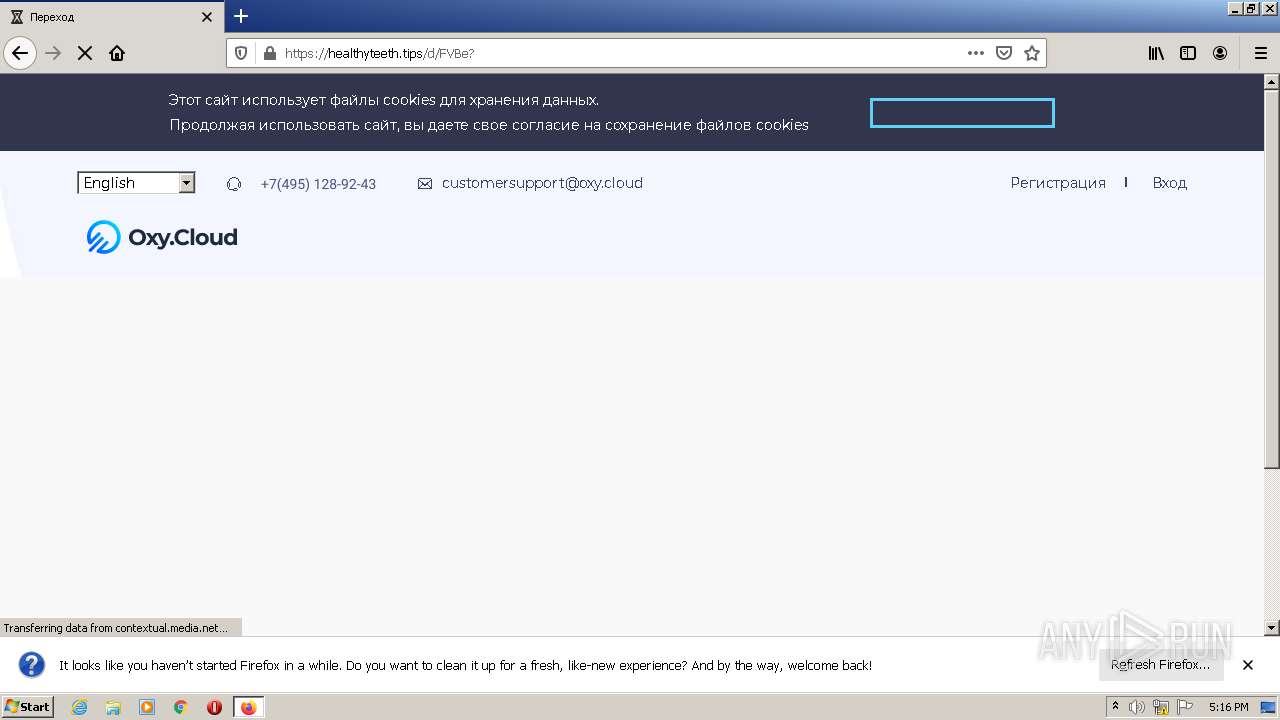Open Action Center flag icon

click(1184, 707)
